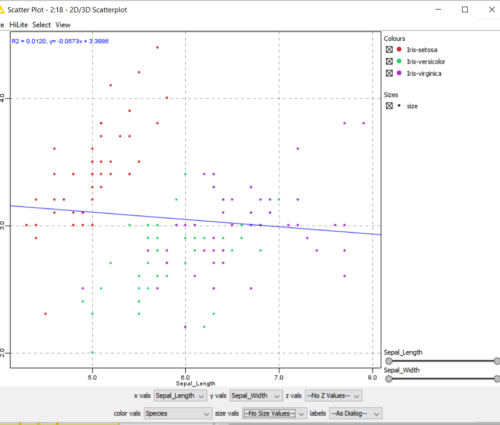Open the labels As Dialog dropdown
Viewport: 500px width, 425px height.
pos(355,413)
